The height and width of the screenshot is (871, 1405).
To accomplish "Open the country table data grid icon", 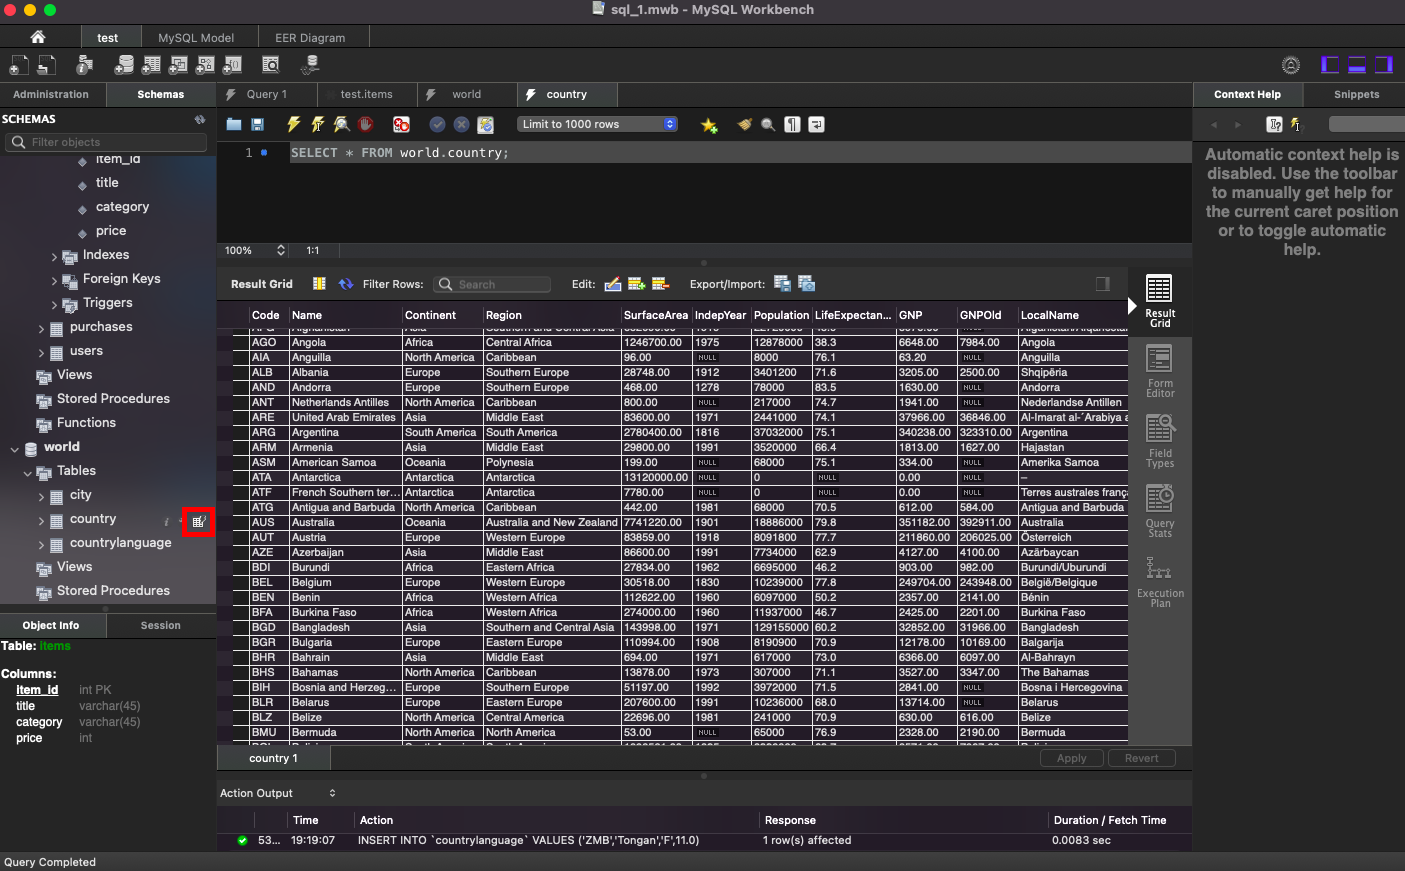I will pos(199,522).
